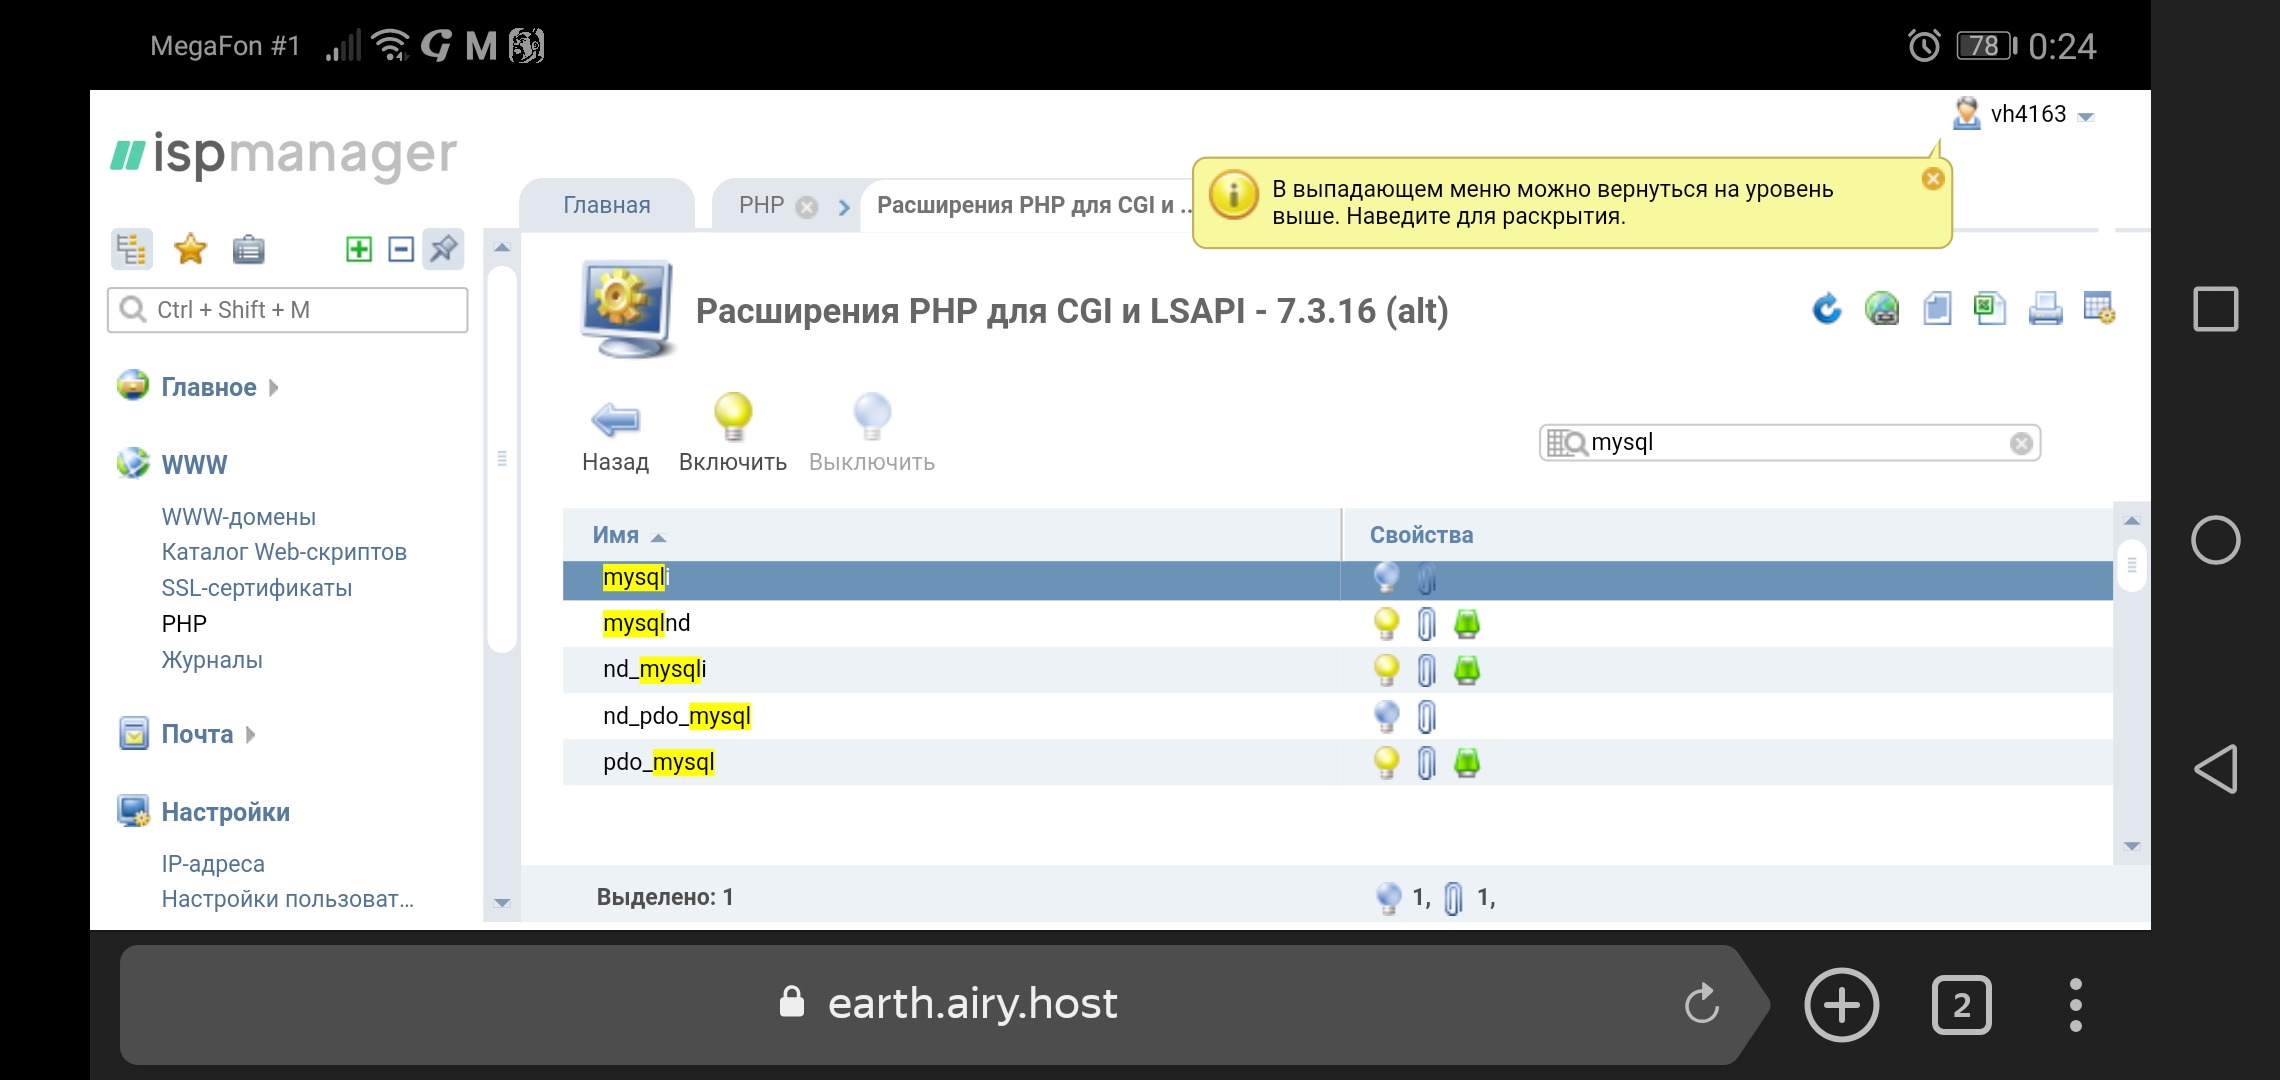Open the SSL-сертификаты link in sidebar

(x=256, y=588)
